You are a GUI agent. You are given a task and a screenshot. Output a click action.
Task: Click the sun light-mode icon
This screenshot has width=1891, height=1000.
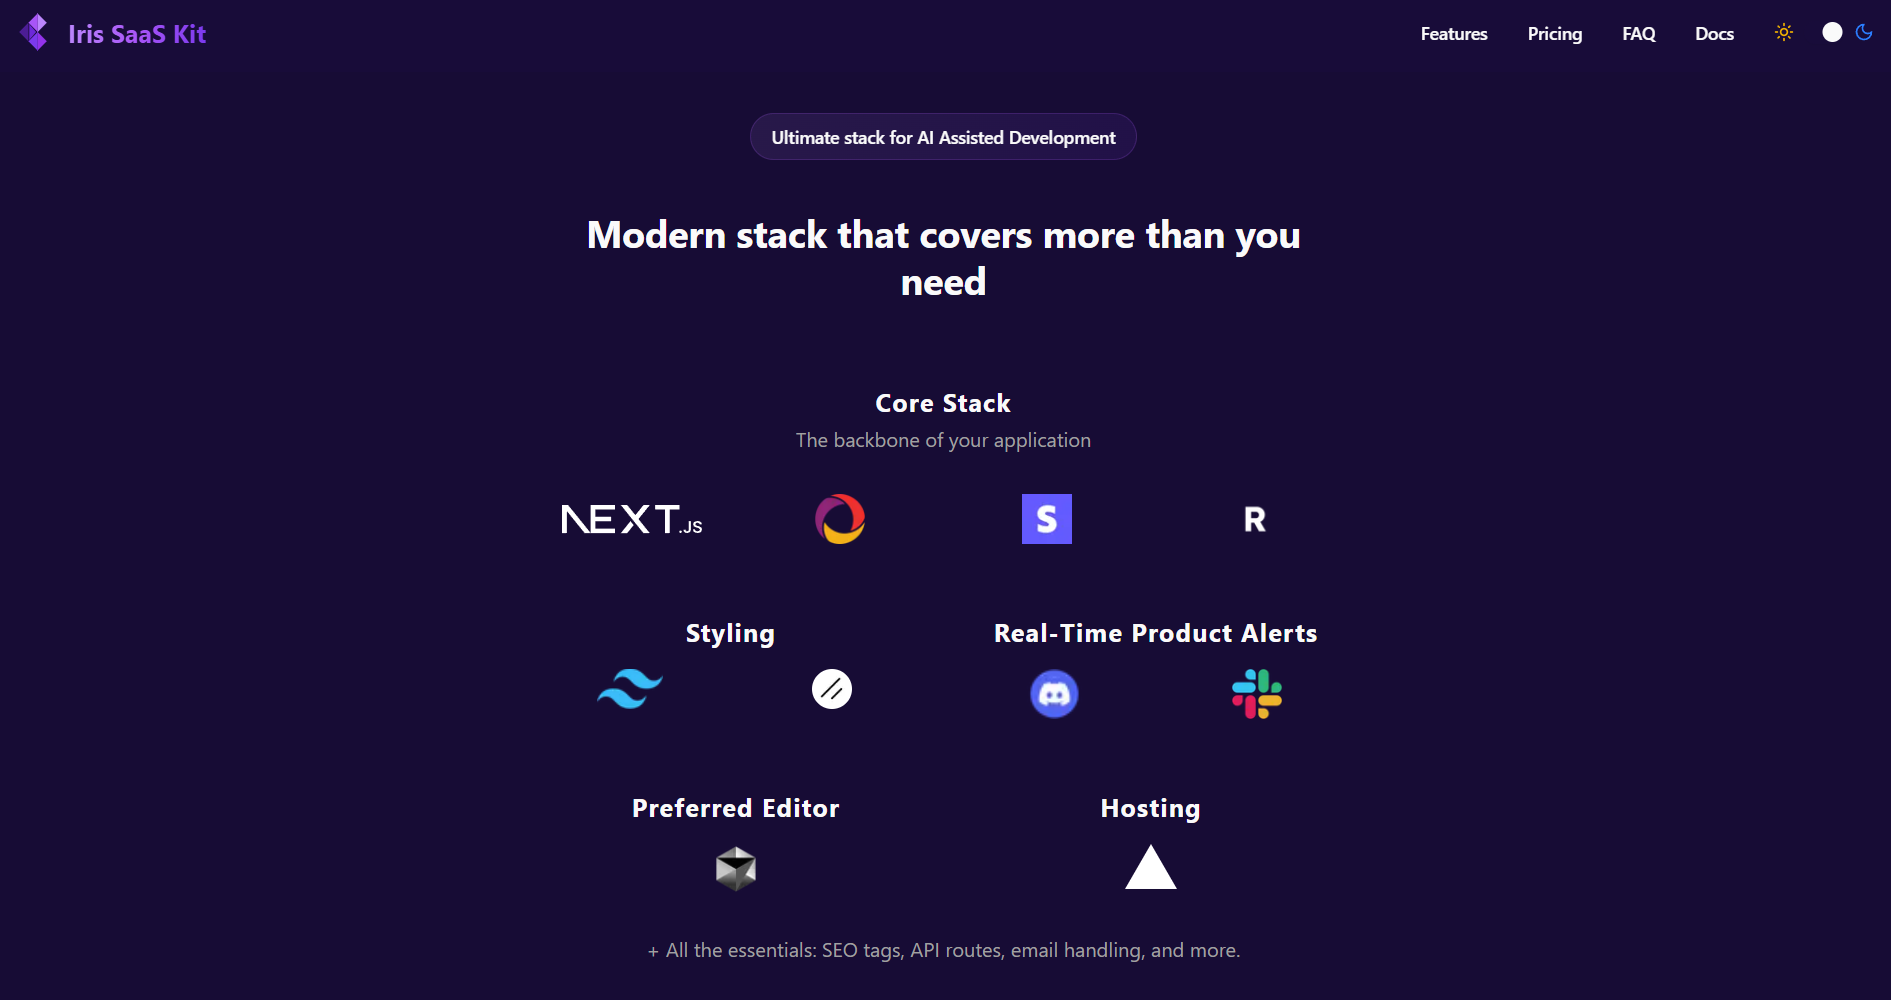(1784, 32)
